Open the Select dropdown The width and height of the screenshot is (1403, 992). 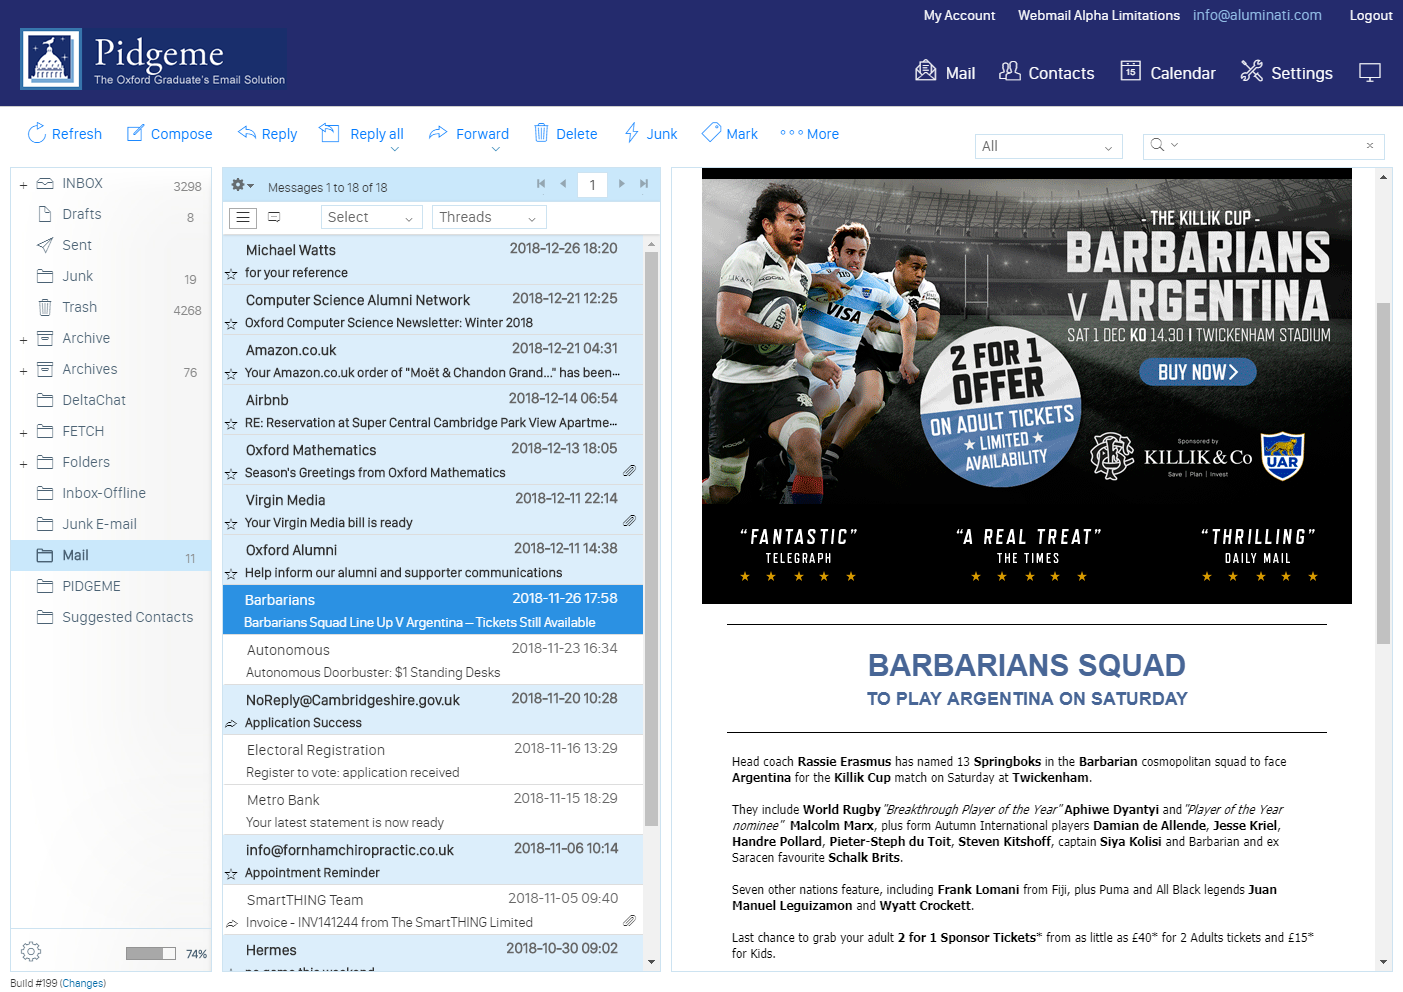[370, 217]
